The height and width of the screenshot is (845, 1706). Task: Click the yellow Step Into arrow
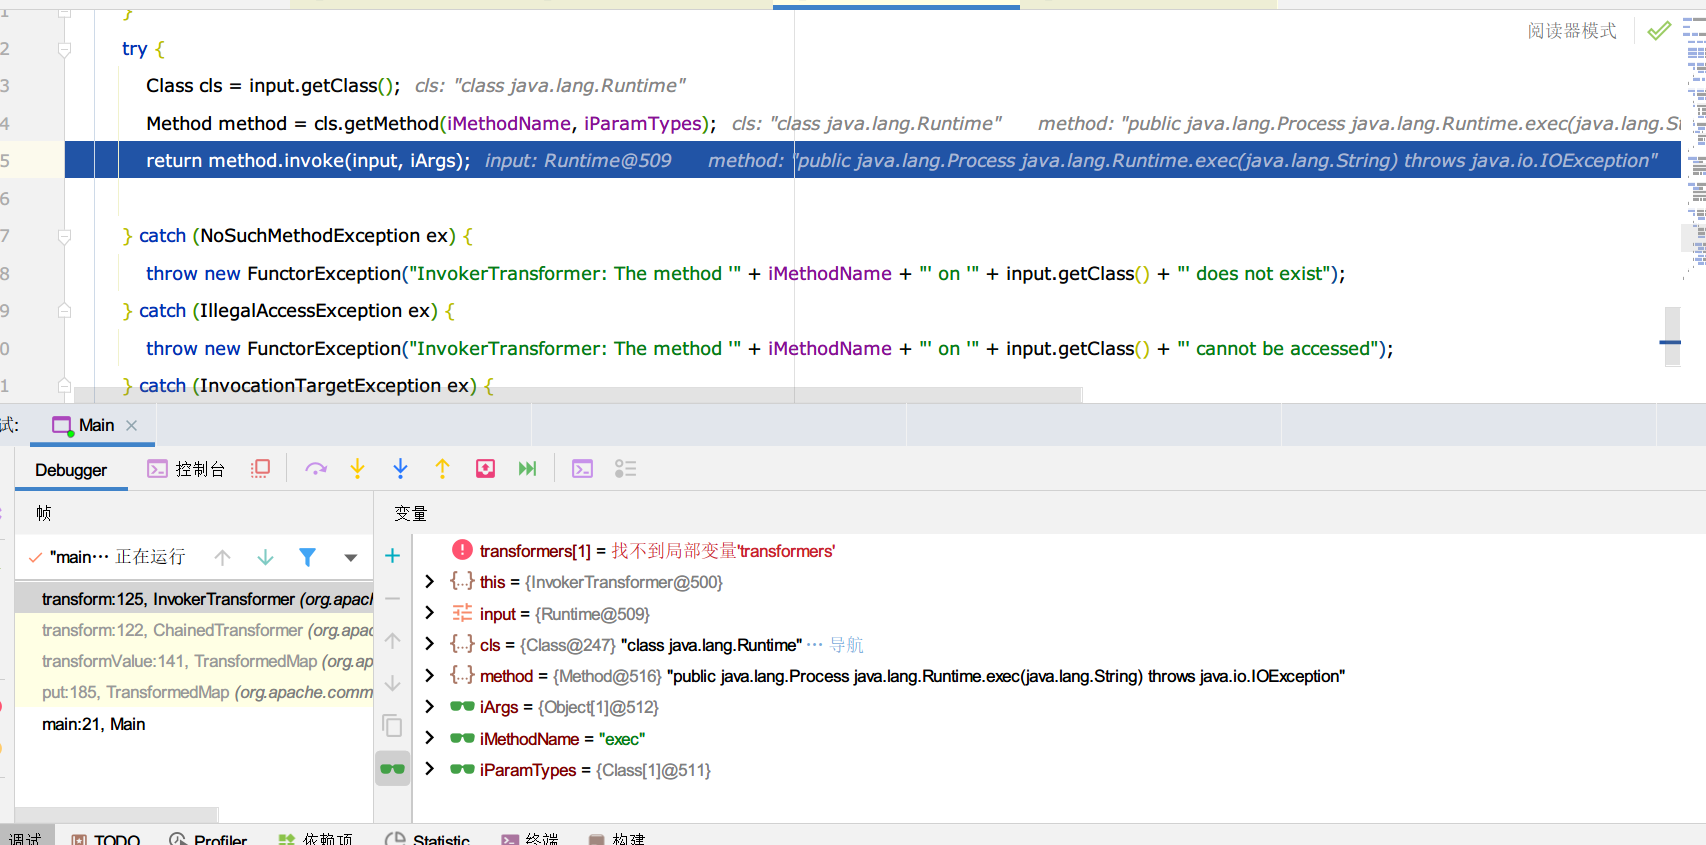[x=358, y=469]
